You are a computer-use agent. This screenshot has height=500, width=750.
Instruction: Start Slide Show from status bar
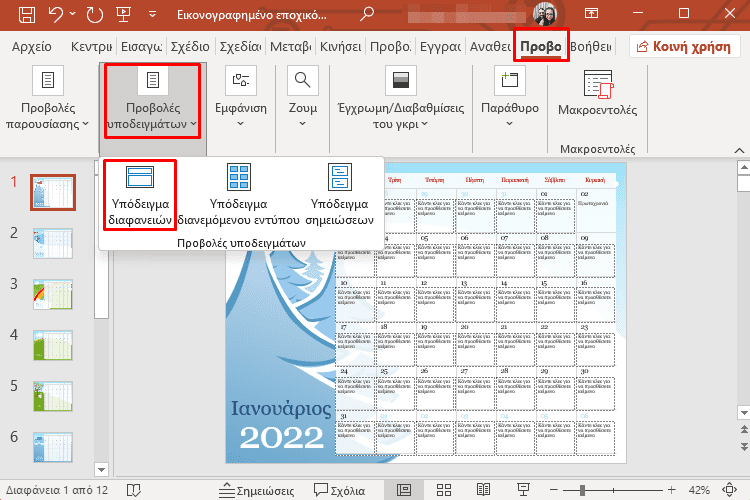523,490
